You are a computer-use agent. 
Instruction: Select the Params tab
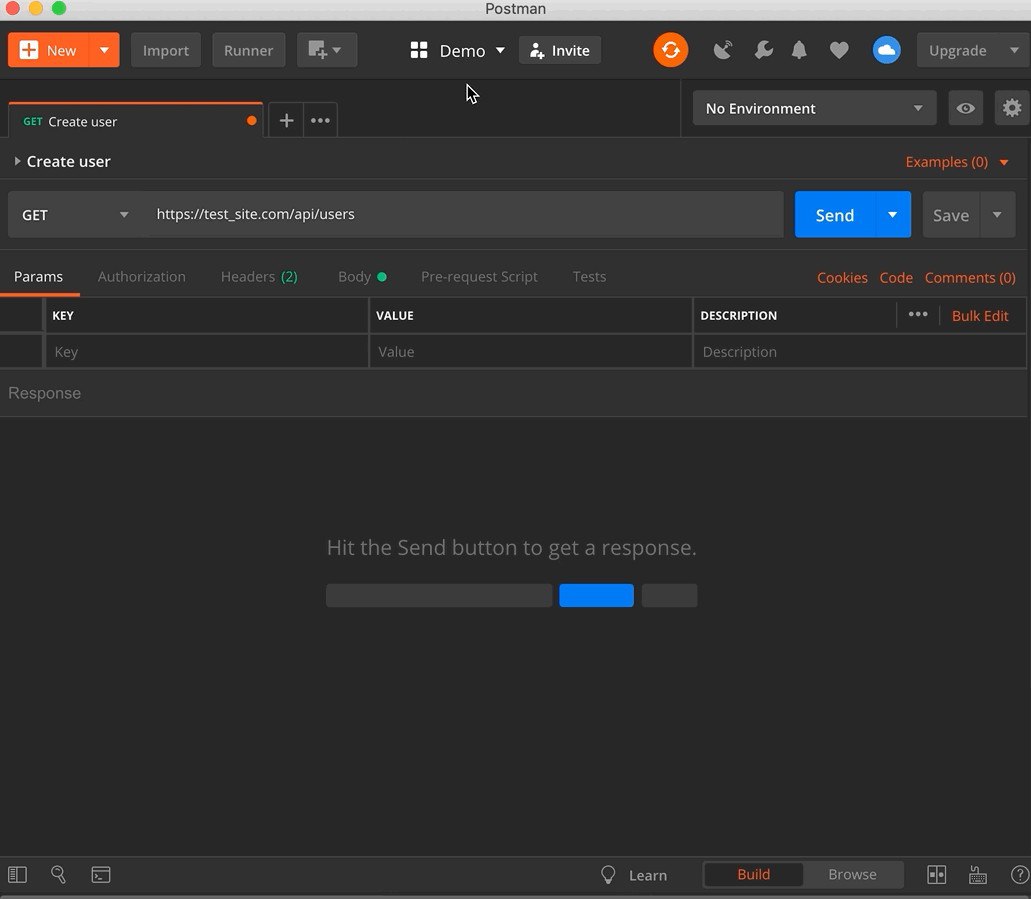click(x=38, y=276)
